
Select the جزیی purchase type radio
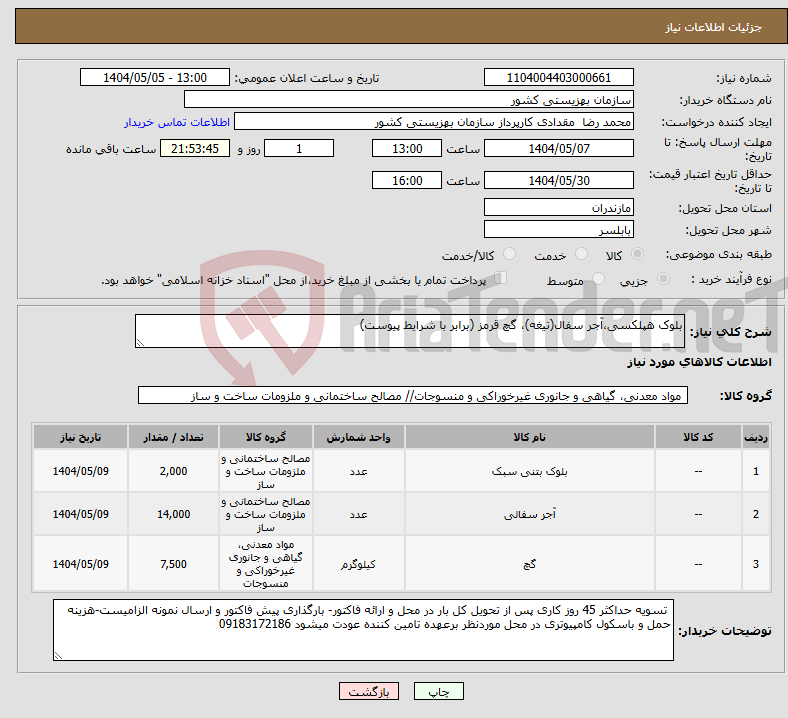pos(663,278)
